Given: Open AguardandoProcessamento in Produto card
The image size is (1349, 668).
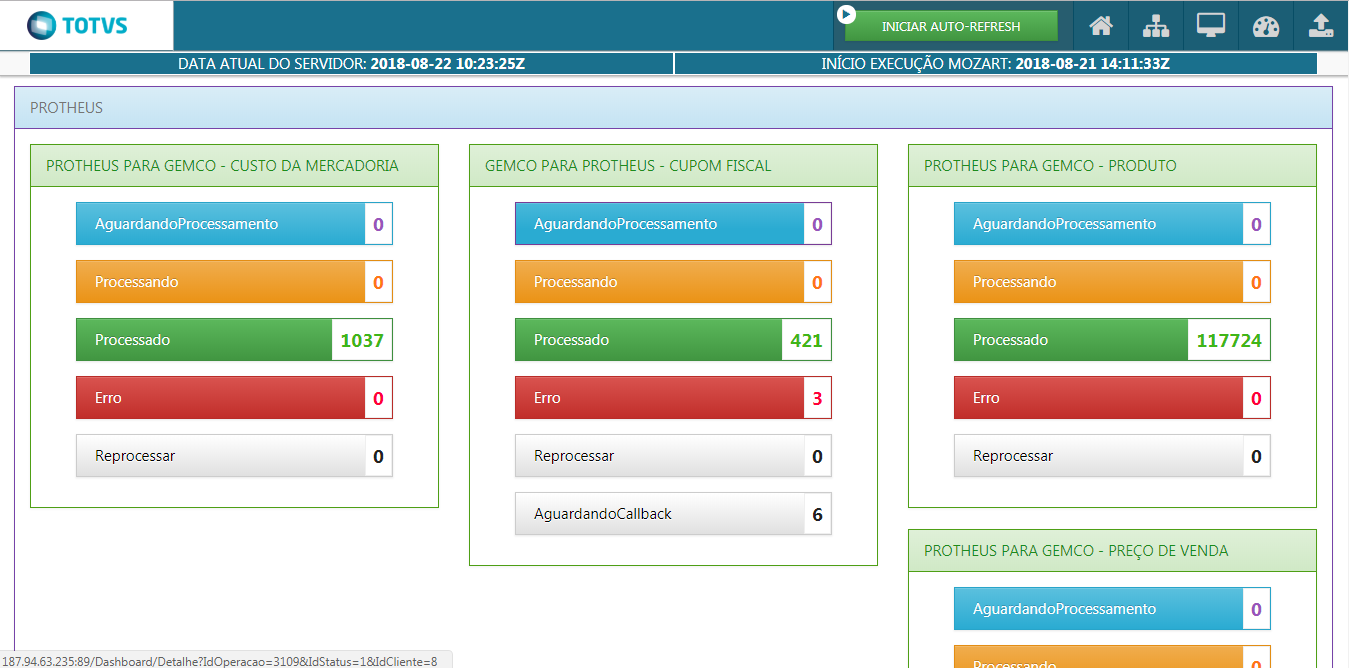Looking at the screenshot, I should [x=1112, y=224].
